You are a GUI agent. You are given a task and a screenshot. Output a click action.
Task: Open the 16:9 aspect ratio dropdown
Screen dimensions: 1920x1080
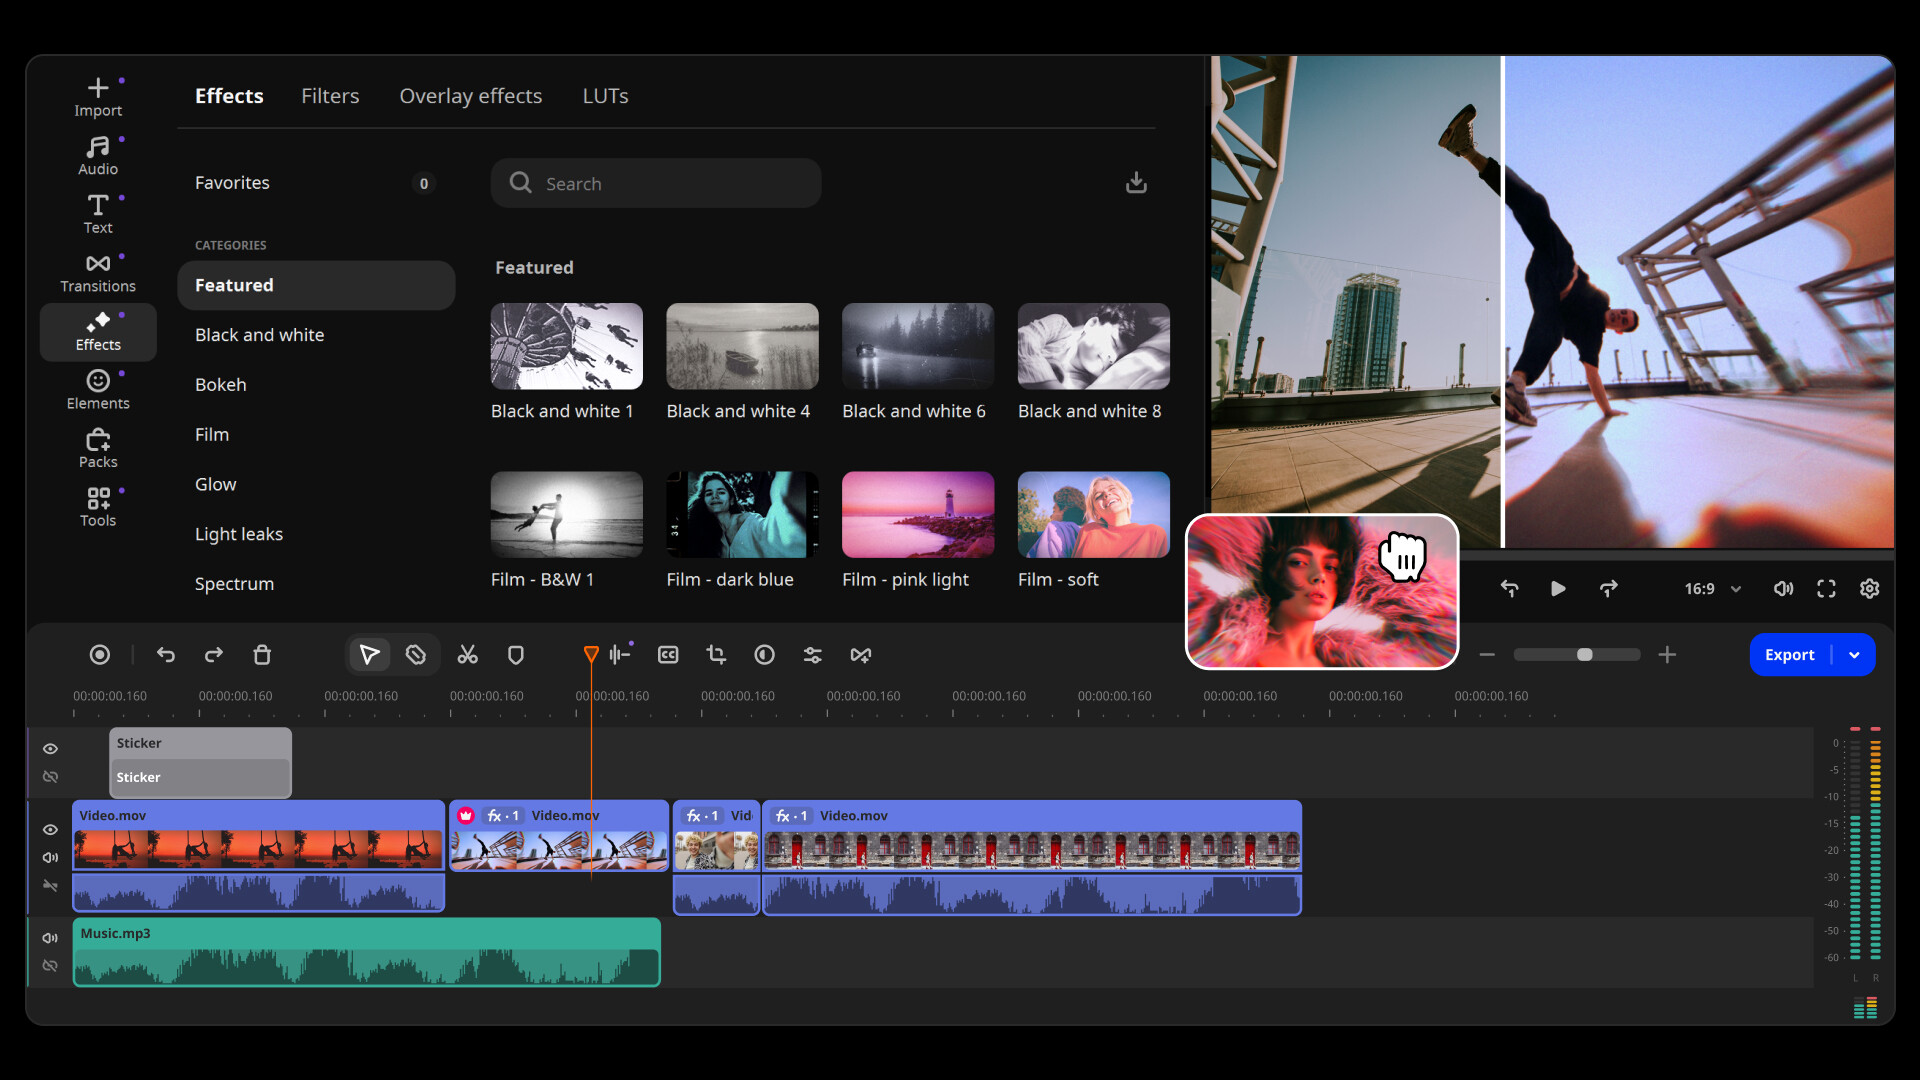tap(1712, 589)
